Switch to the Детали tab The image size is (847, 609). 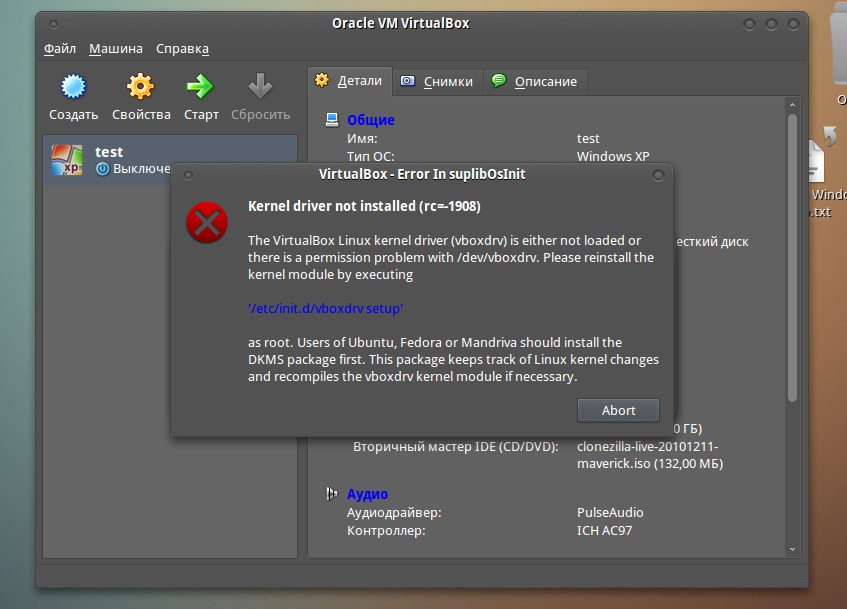coord(350,81)
